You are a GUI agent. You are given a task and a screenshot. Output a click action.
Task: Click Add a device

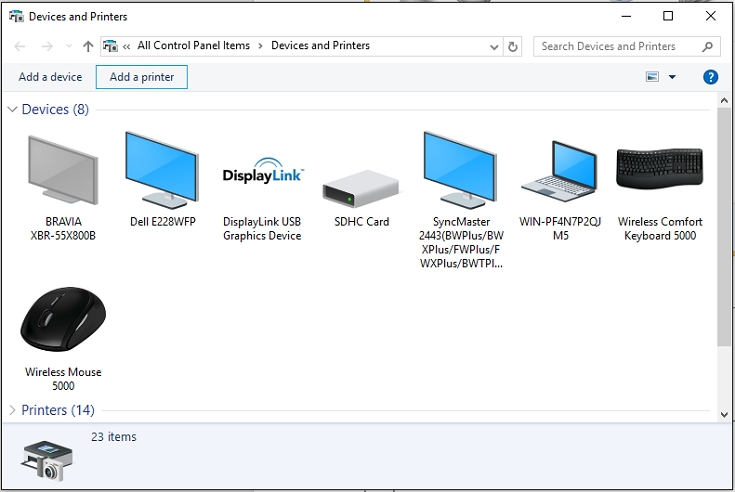click(x=50, y=77)
